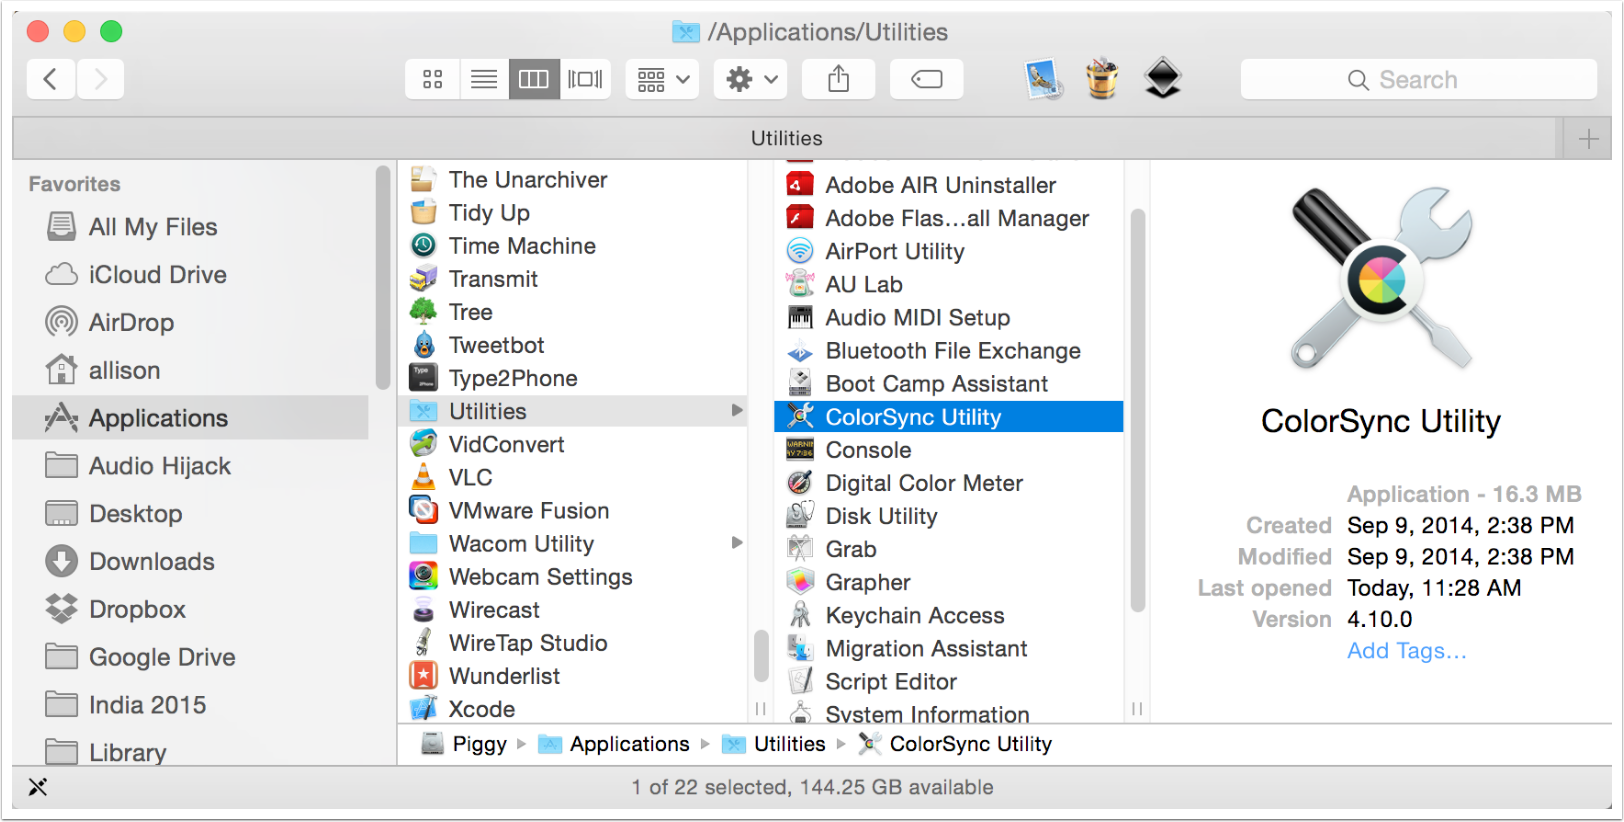Image resolution: width=1624 pixels, height=822 pixels.
Task: Click Applications in the path bar
Action: click(x=629, y=744)
